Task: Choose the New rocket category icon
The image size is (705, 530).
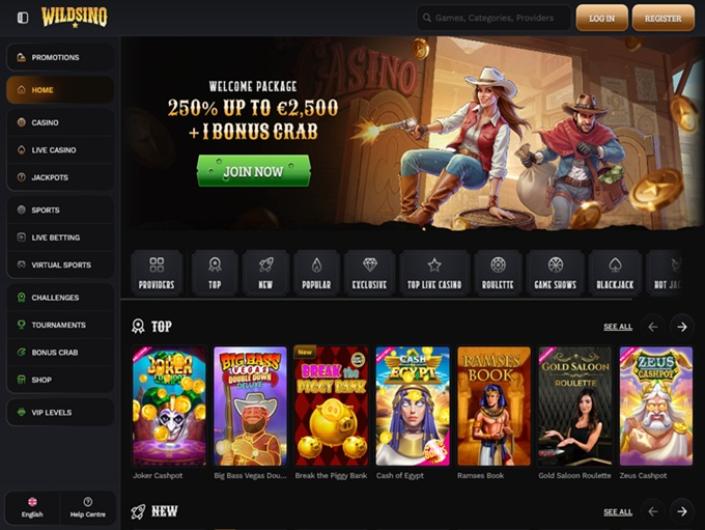Action: (265, 273)
